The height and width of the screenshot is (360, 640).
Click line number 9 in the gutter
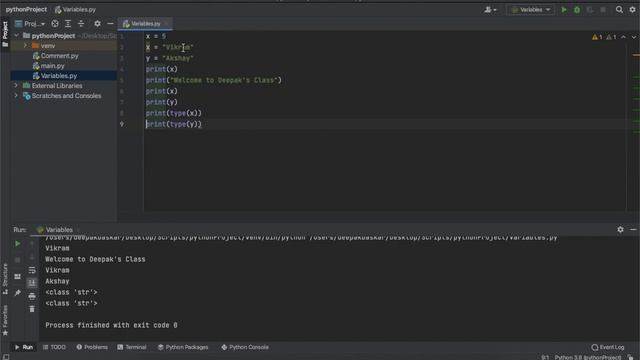click(122, 124)
